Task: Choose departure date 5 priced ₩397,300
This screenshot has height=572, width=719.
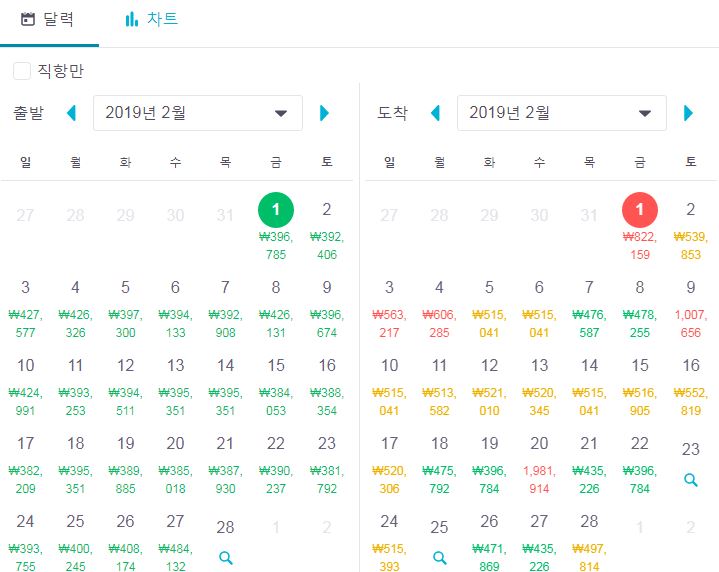Action: (125, 310)
